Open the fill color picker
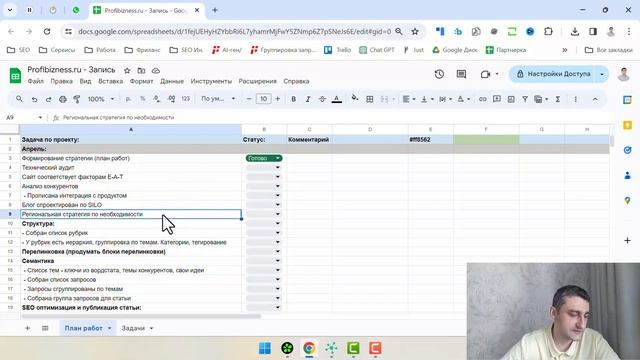 pyautogui.click(x=355, y=98)
